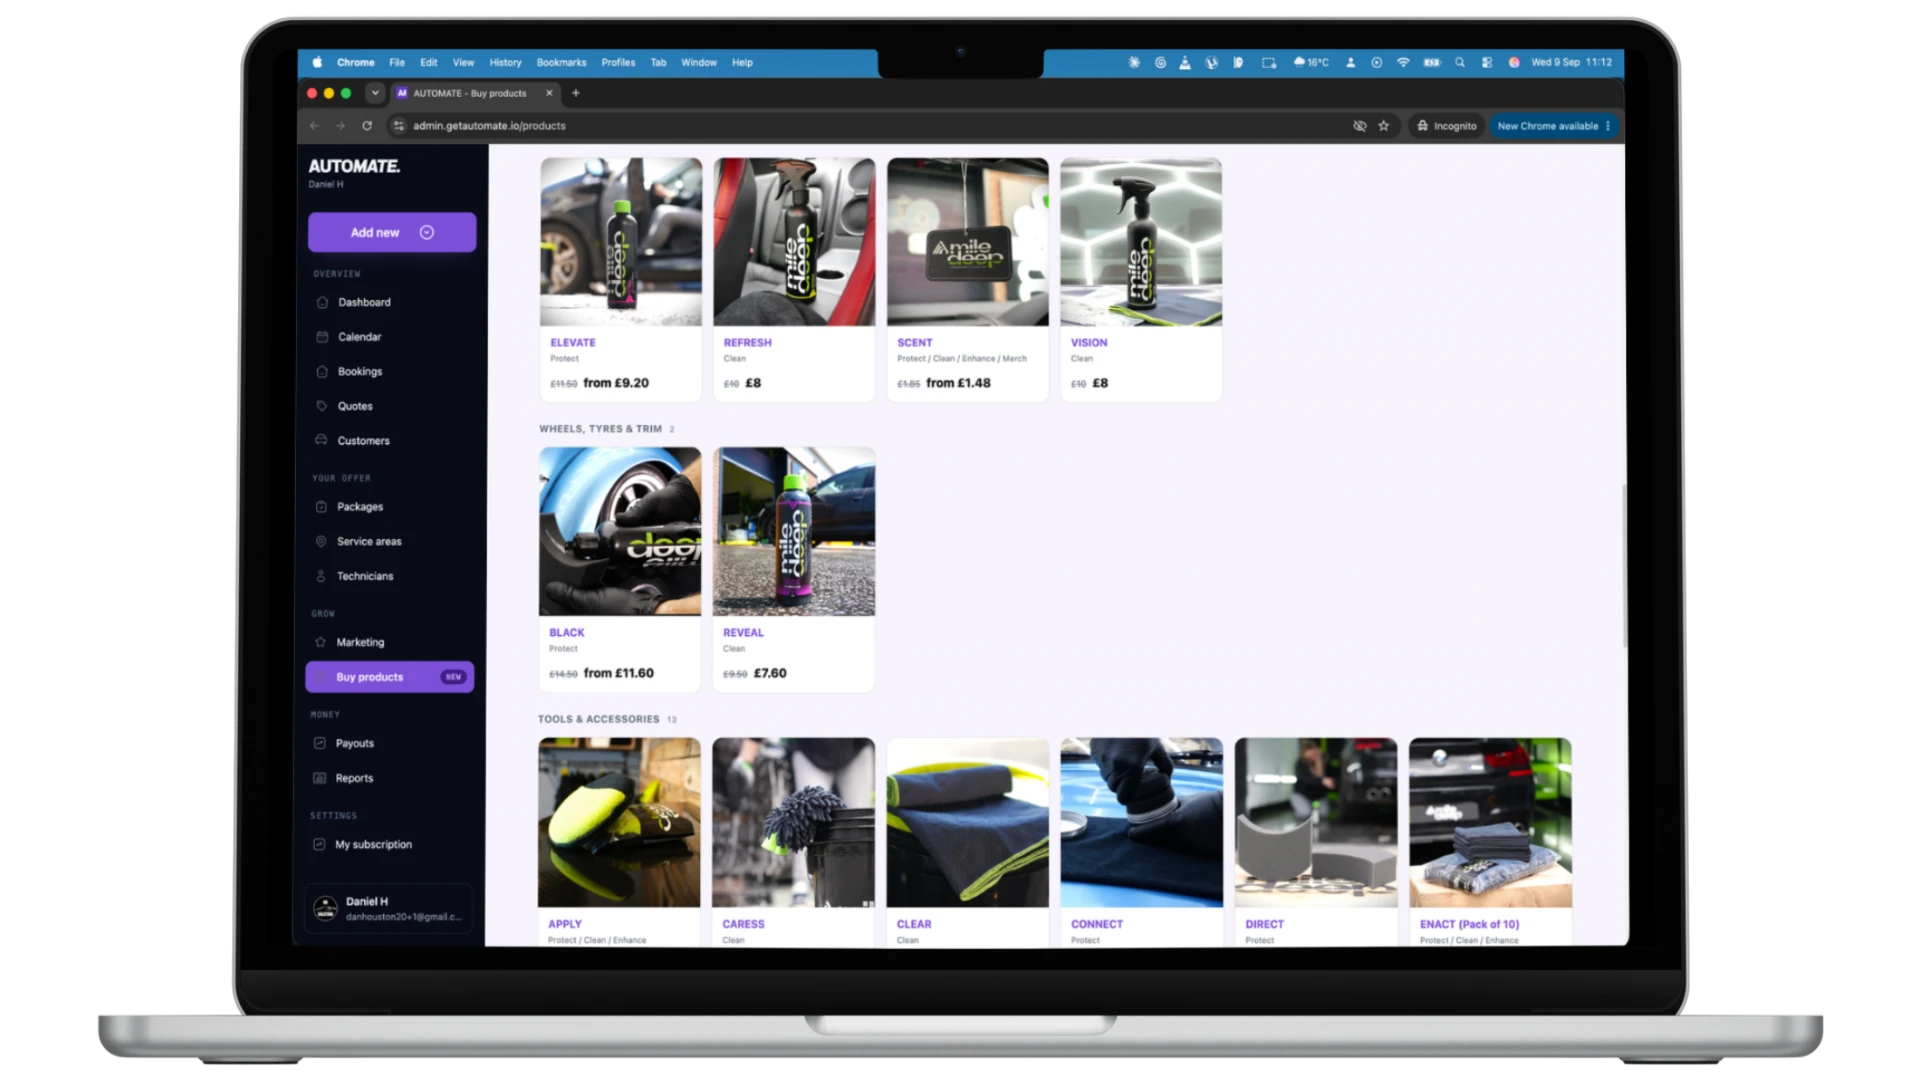This screenshot has width=1920, height=1080.
Task: Open the VISION product title link
Action: tap(1089, 342)
